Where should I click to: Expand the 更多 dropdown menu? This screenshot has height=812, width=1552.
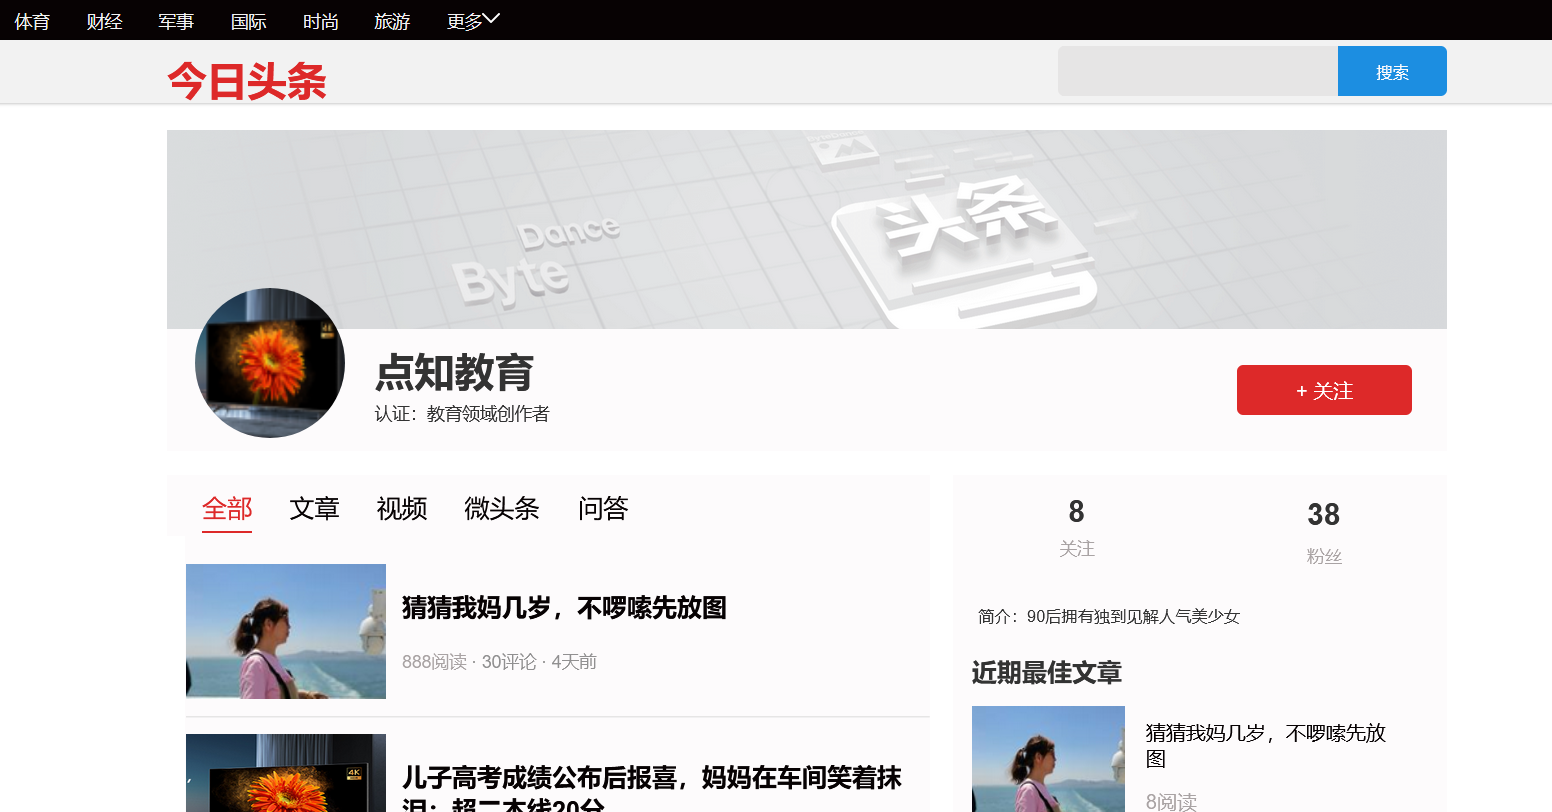[473, 21]
